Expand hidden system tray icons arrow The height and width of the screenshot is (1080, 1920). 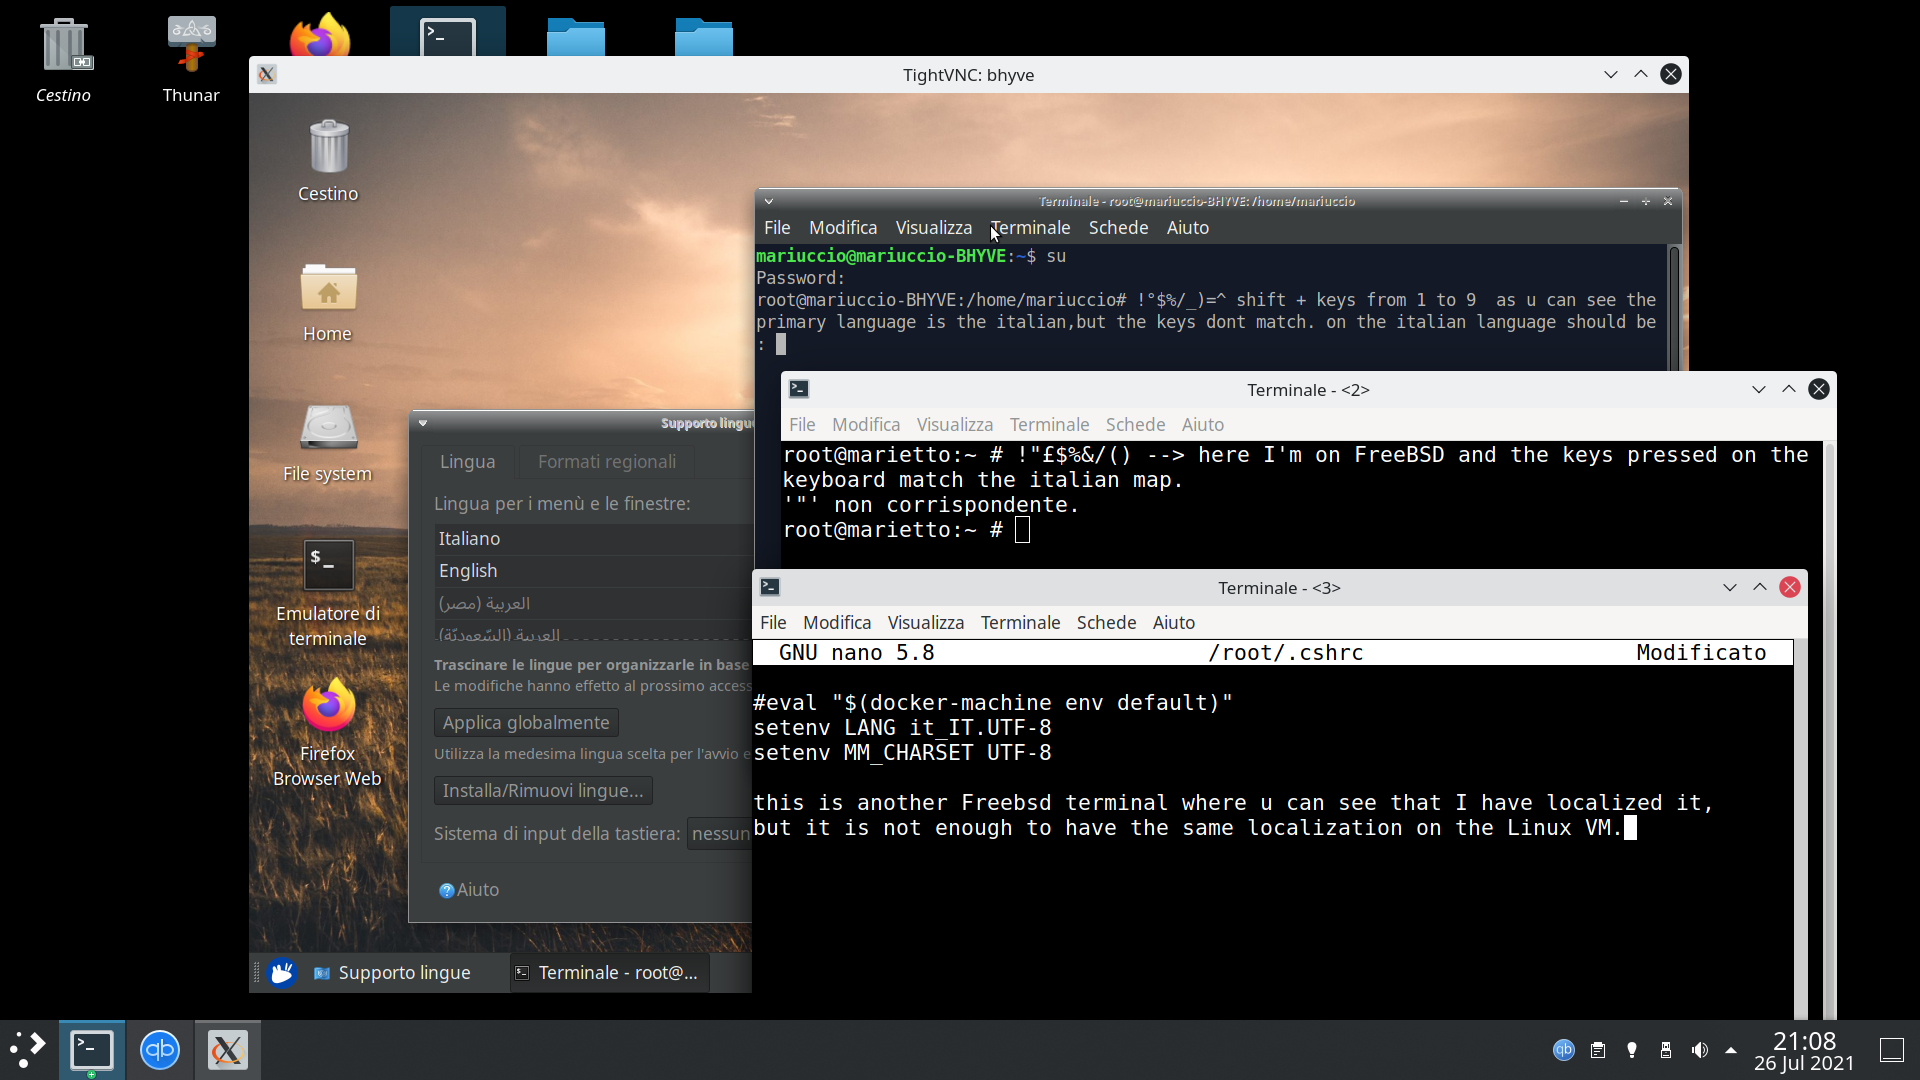tap(1731, 1050)
